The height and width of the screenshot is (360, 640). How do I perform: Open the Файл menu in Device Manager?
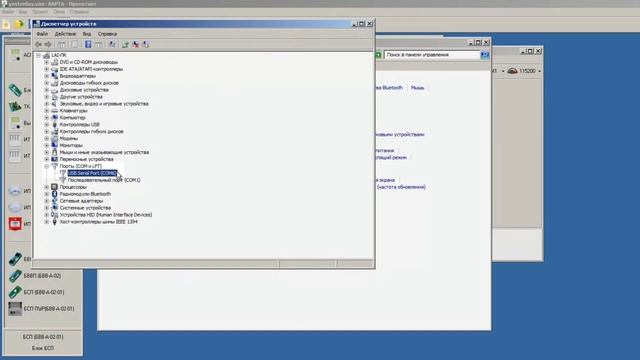coord(42,34)
